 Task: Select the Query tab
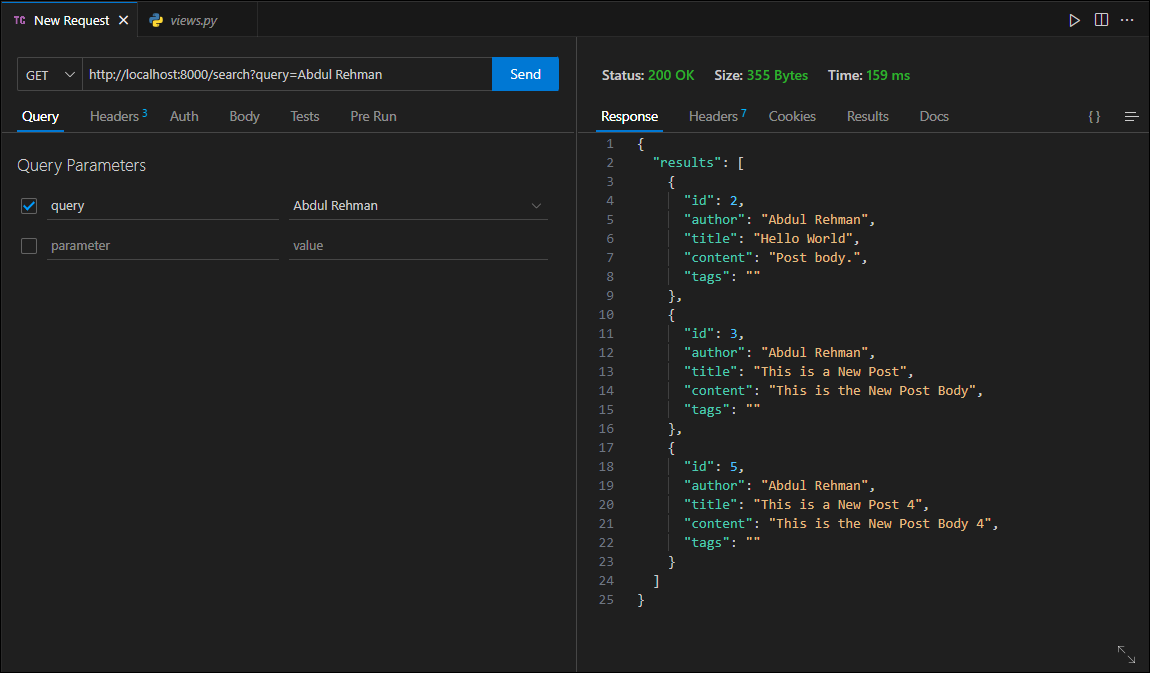pyautogui.click(x=40, y=117)
